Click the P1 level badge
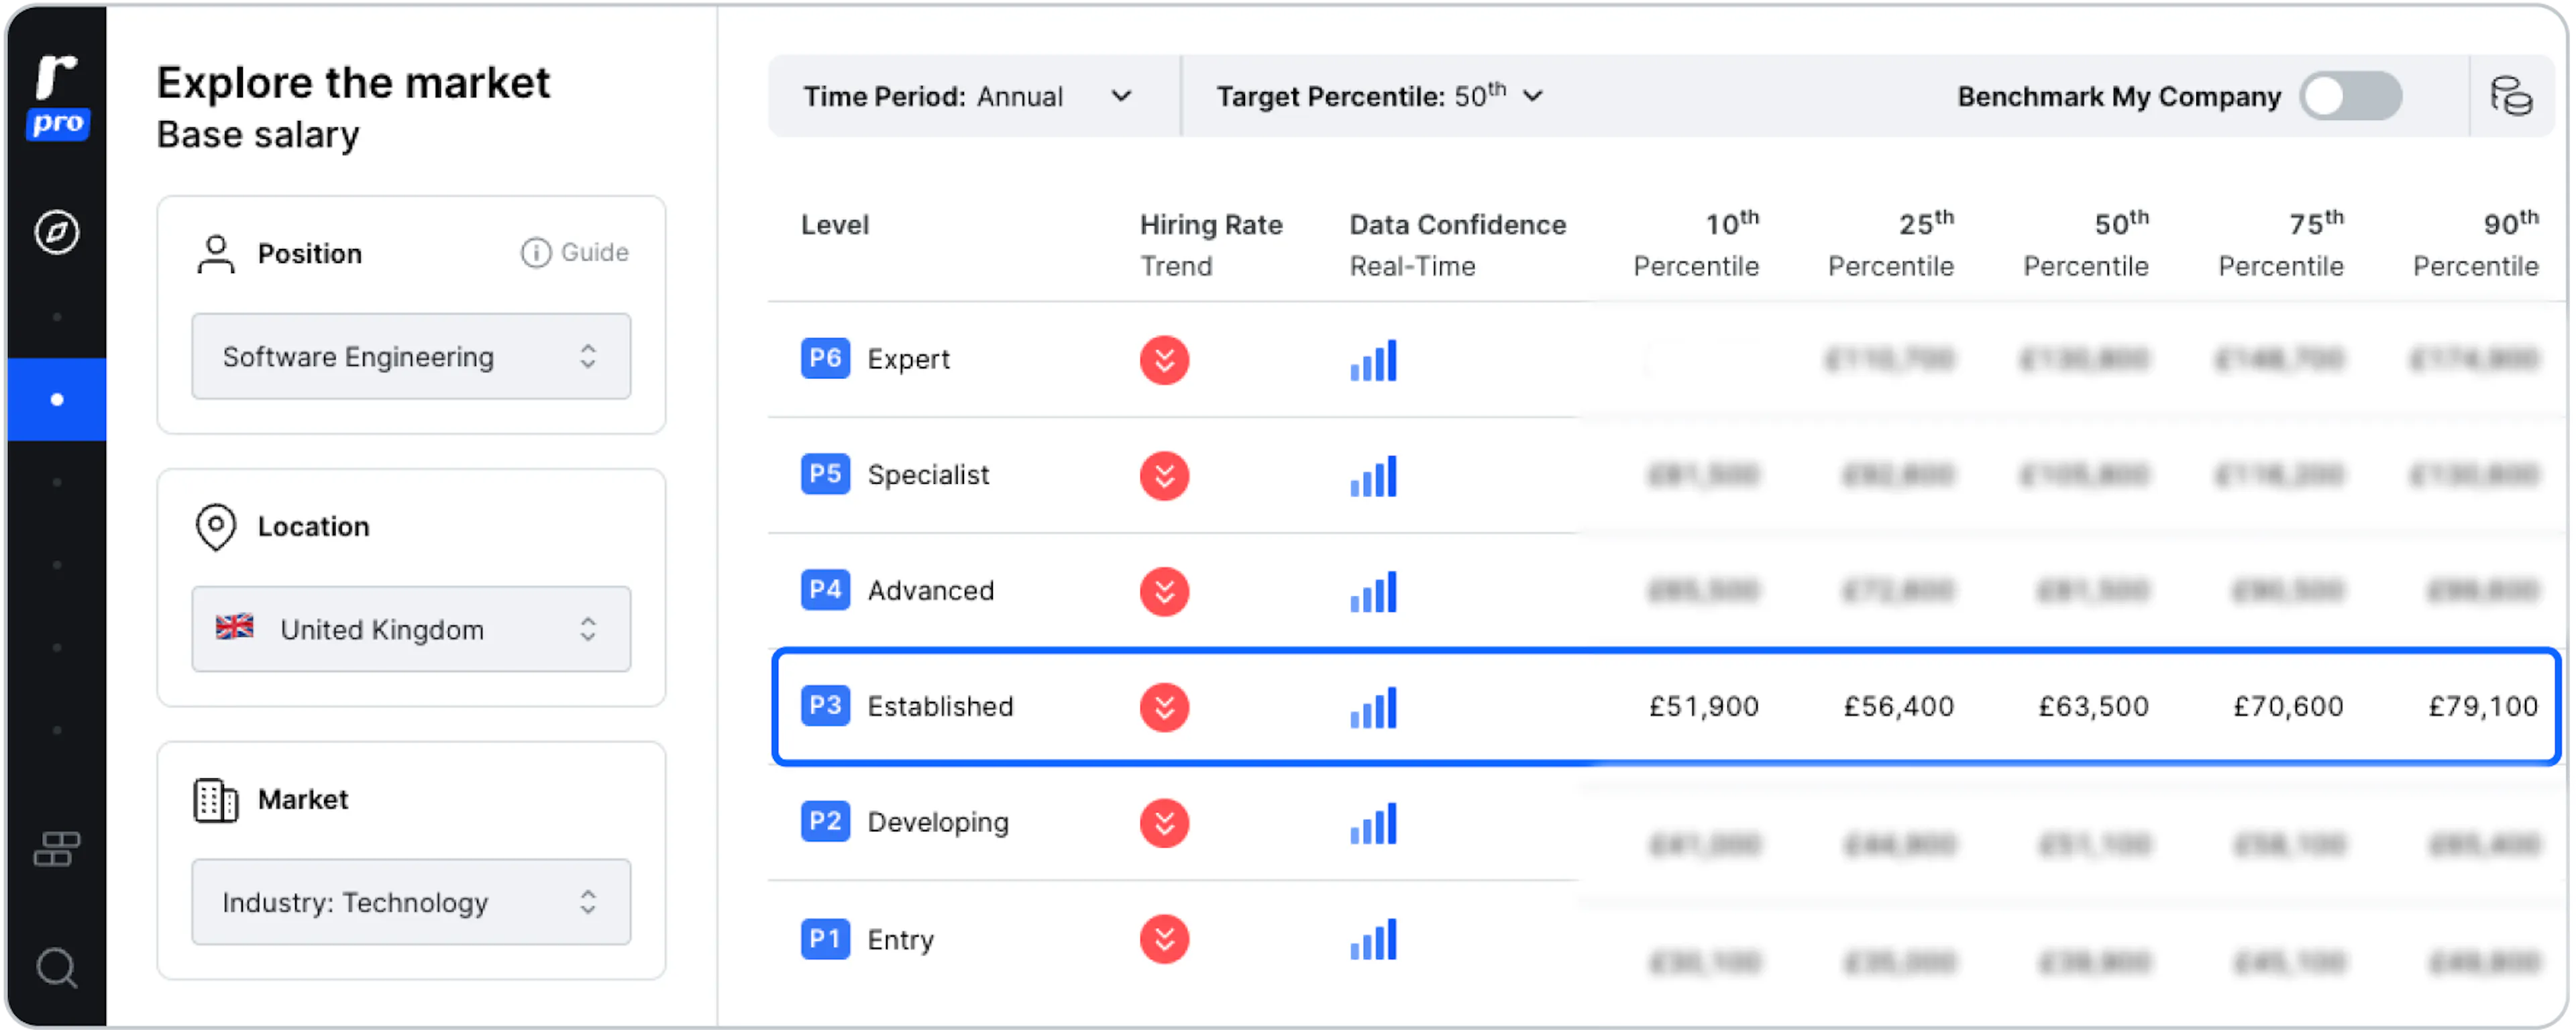Viewport: 2576px width, 1030px height. point(825,939)
